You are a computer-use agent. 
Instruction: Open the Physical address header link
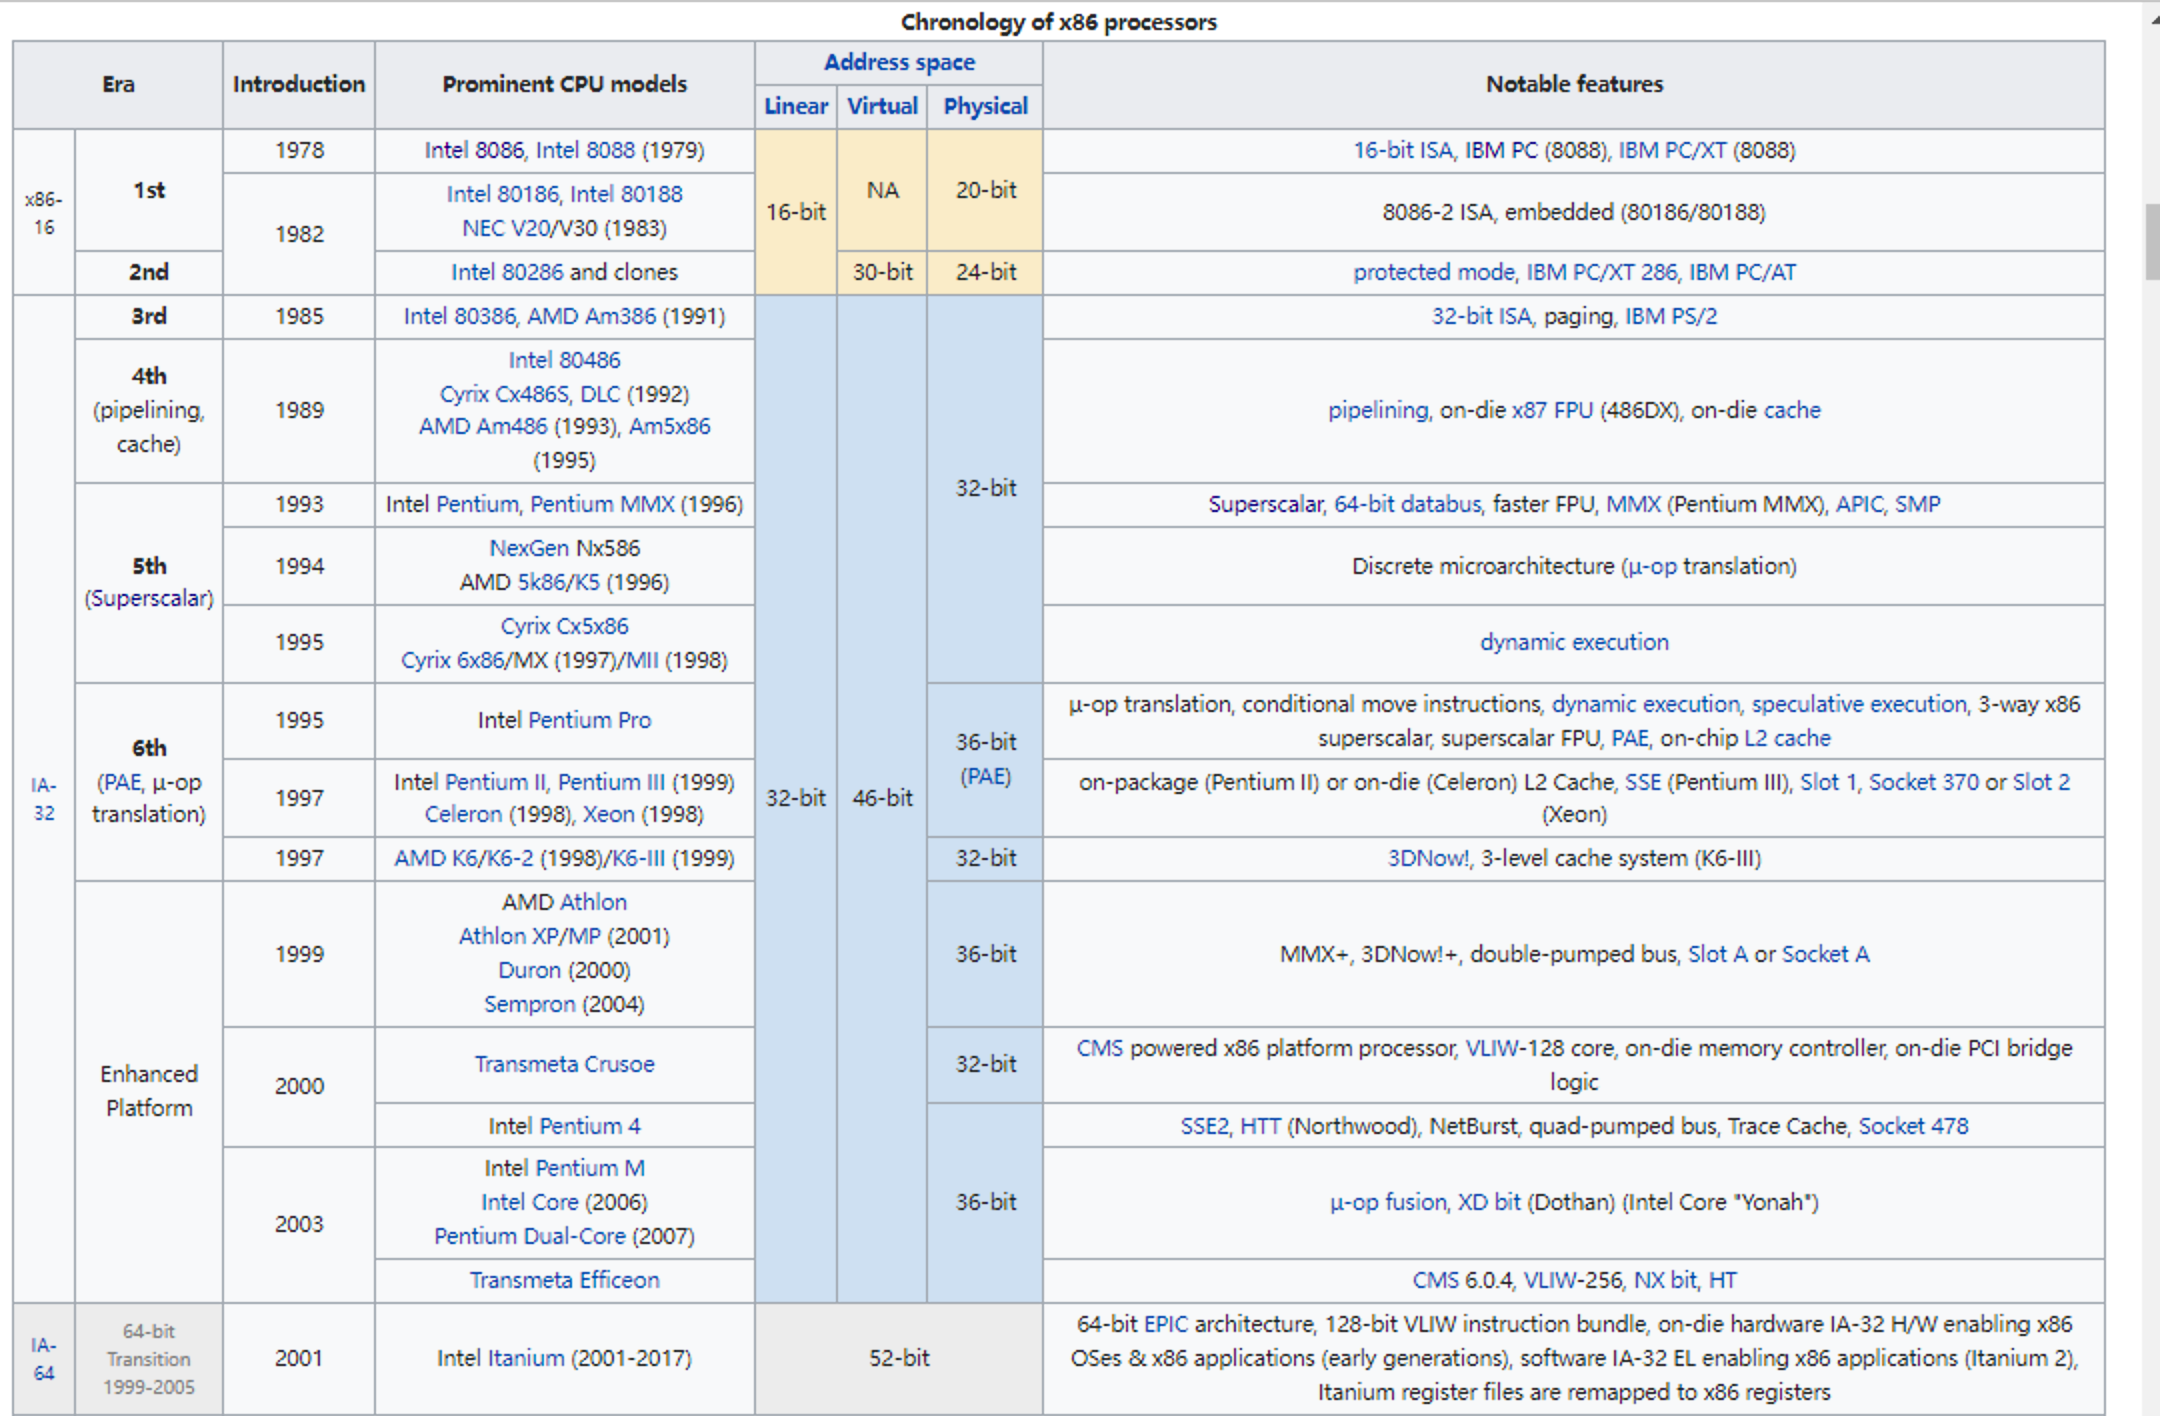point(984,106)
